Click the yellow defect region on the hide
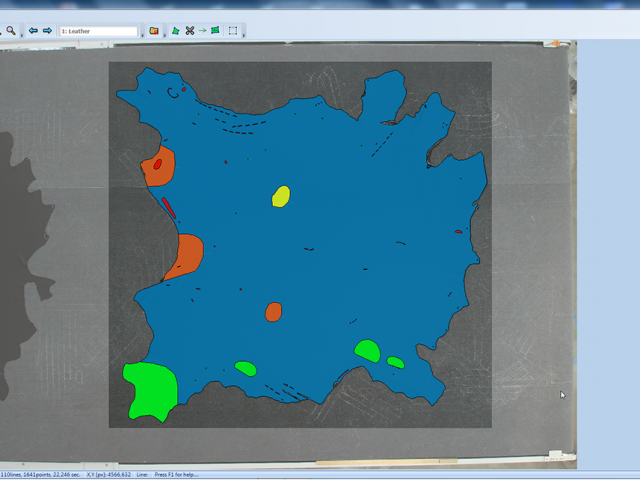Image resolution: width=640 pixels, height=480 pixels. click(x=281, y=196)
